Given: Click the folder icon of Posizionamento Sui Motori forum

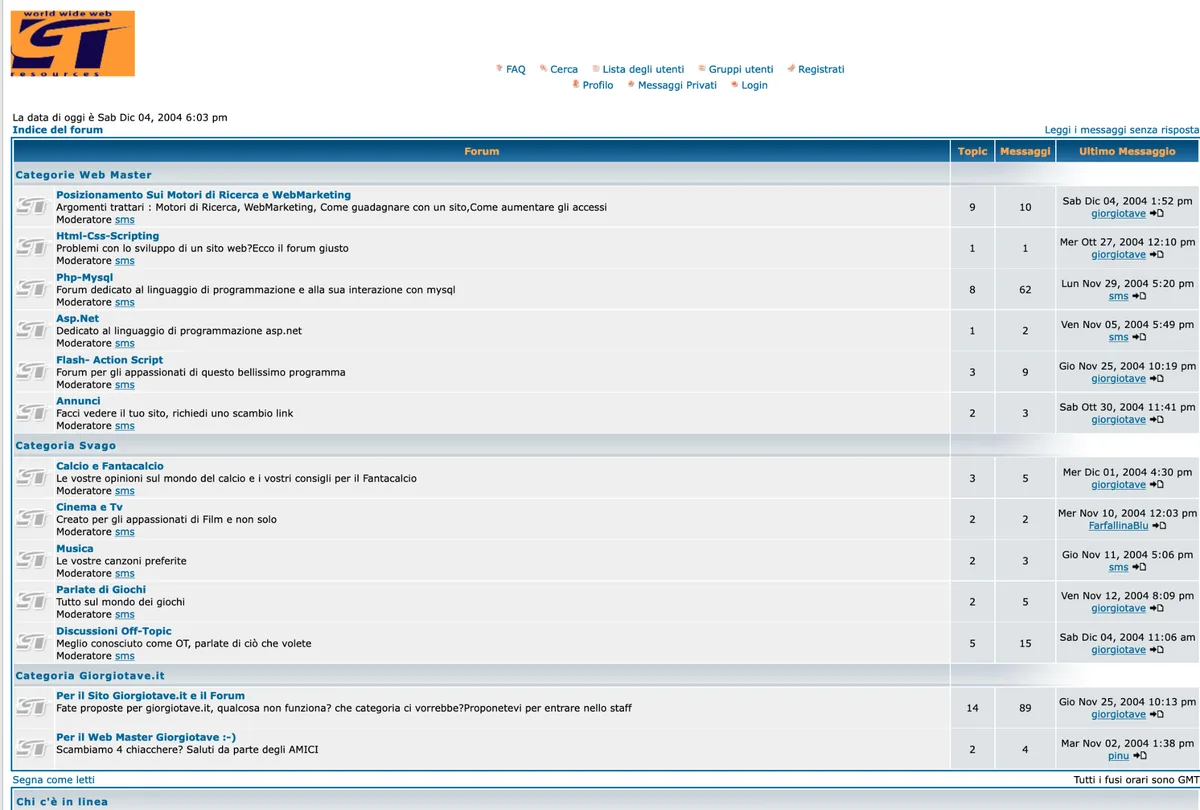Looking at the screenshot, I should 32,206.
